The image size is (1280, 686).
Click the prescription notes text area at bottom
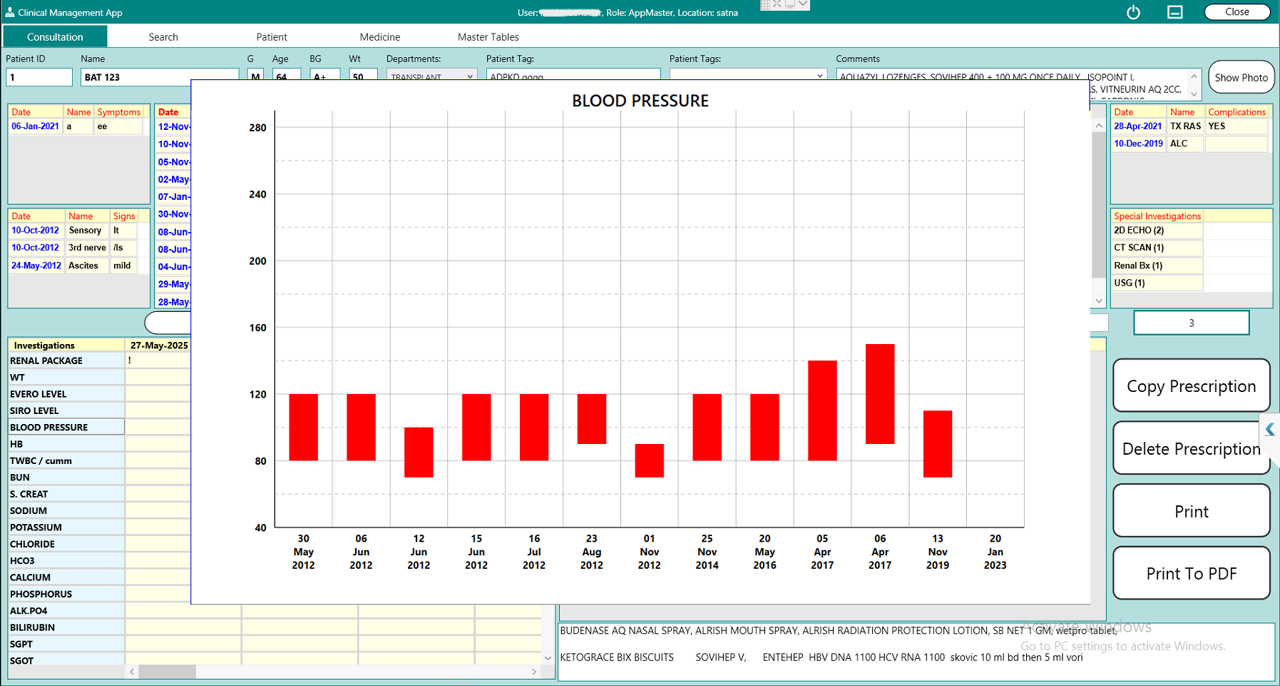(916, 650)
